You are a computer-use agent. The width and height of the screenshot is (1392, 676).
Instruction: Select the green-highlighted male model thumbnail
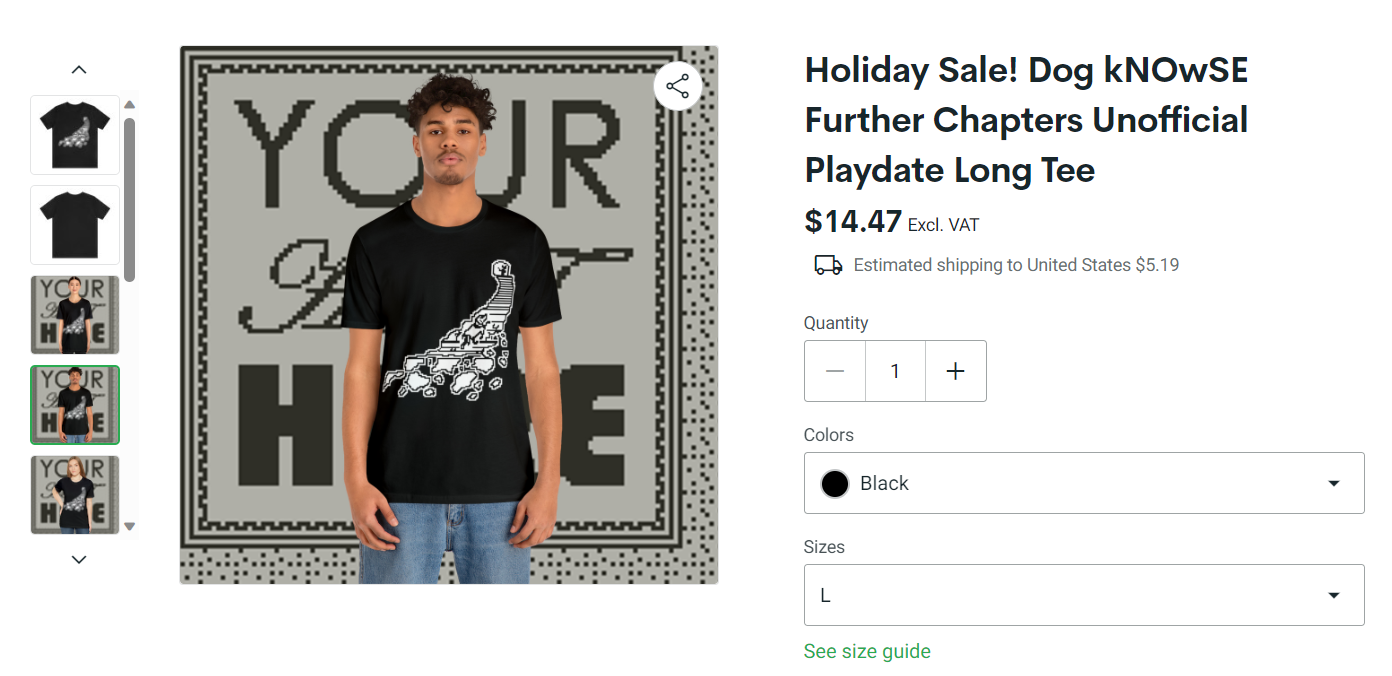pyautogui.click(x=75, y=405)
